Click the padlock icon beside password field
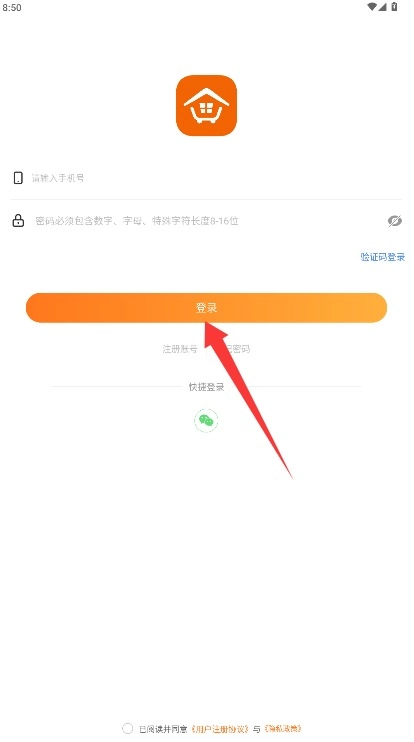This screenshot has width=414, height=742. pos(18,221)
